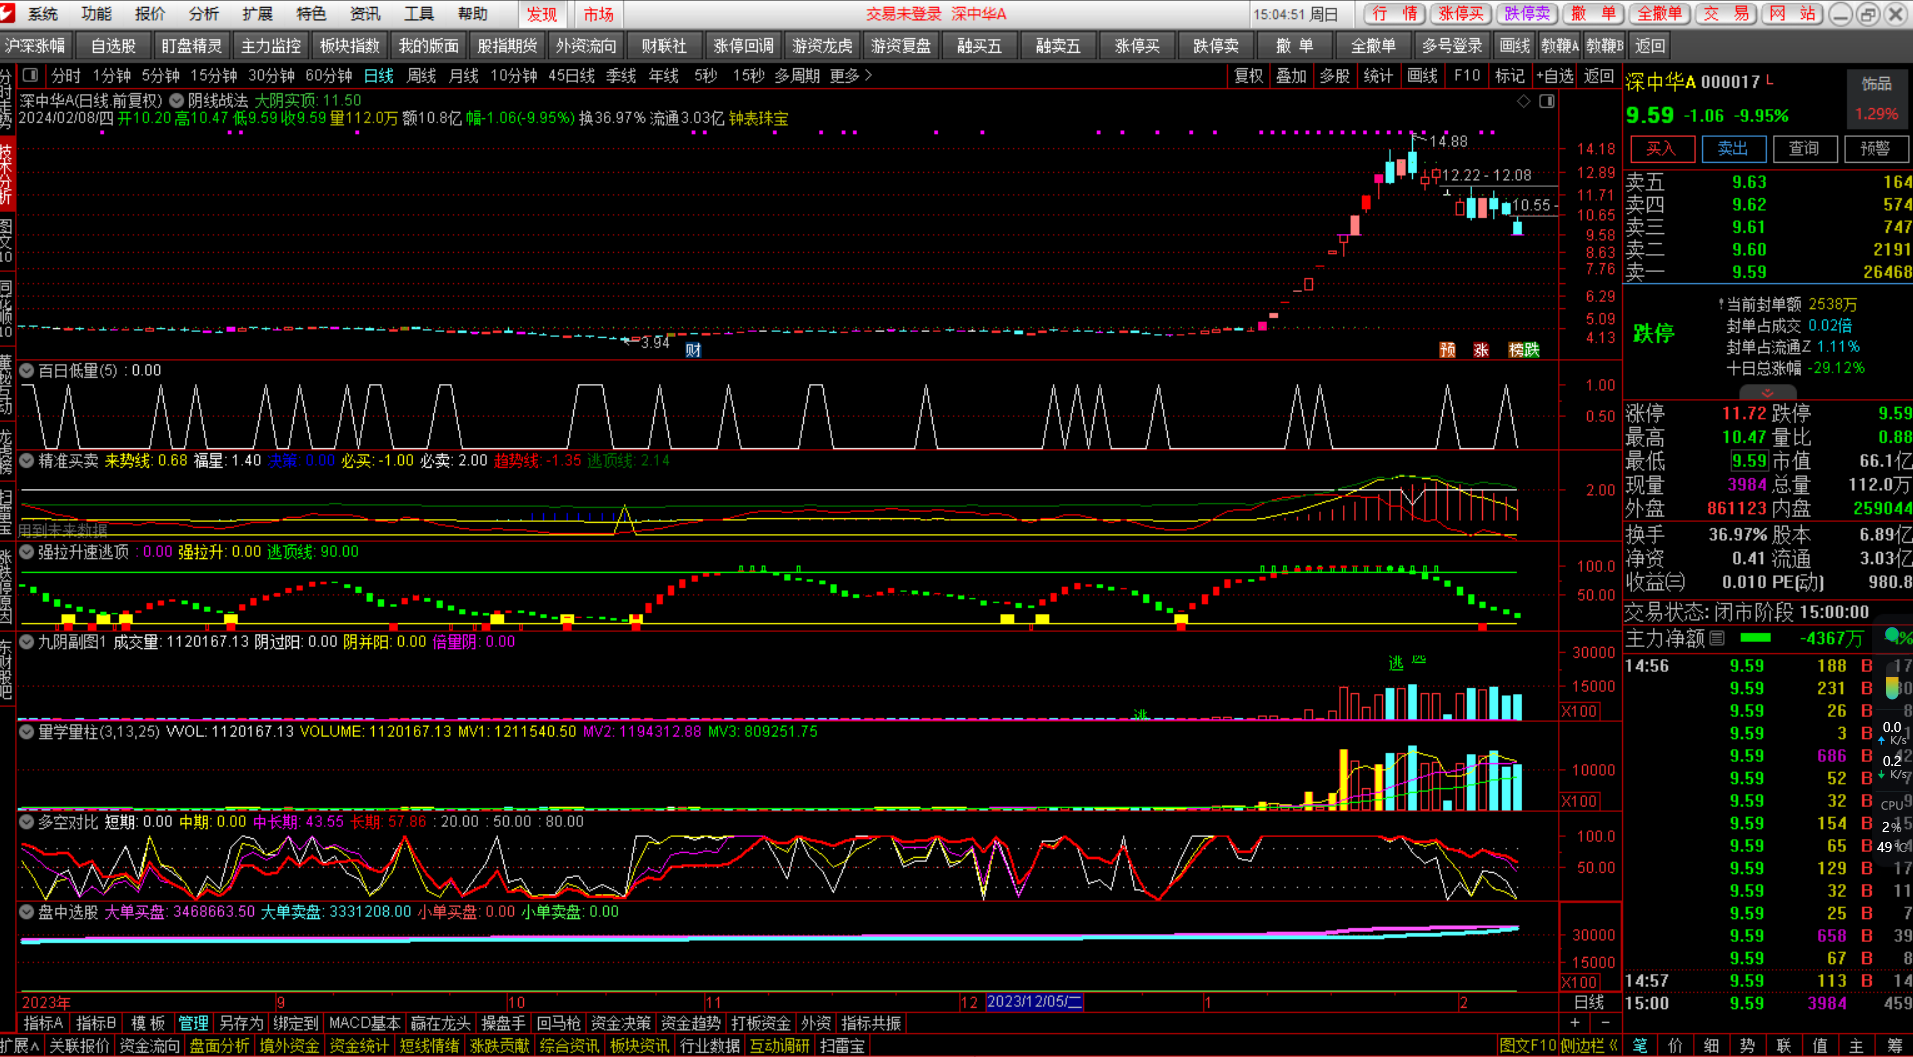Open the 资讯 menu
1913x1057 pixels.
pyautogui.click(x=365, y=14)
